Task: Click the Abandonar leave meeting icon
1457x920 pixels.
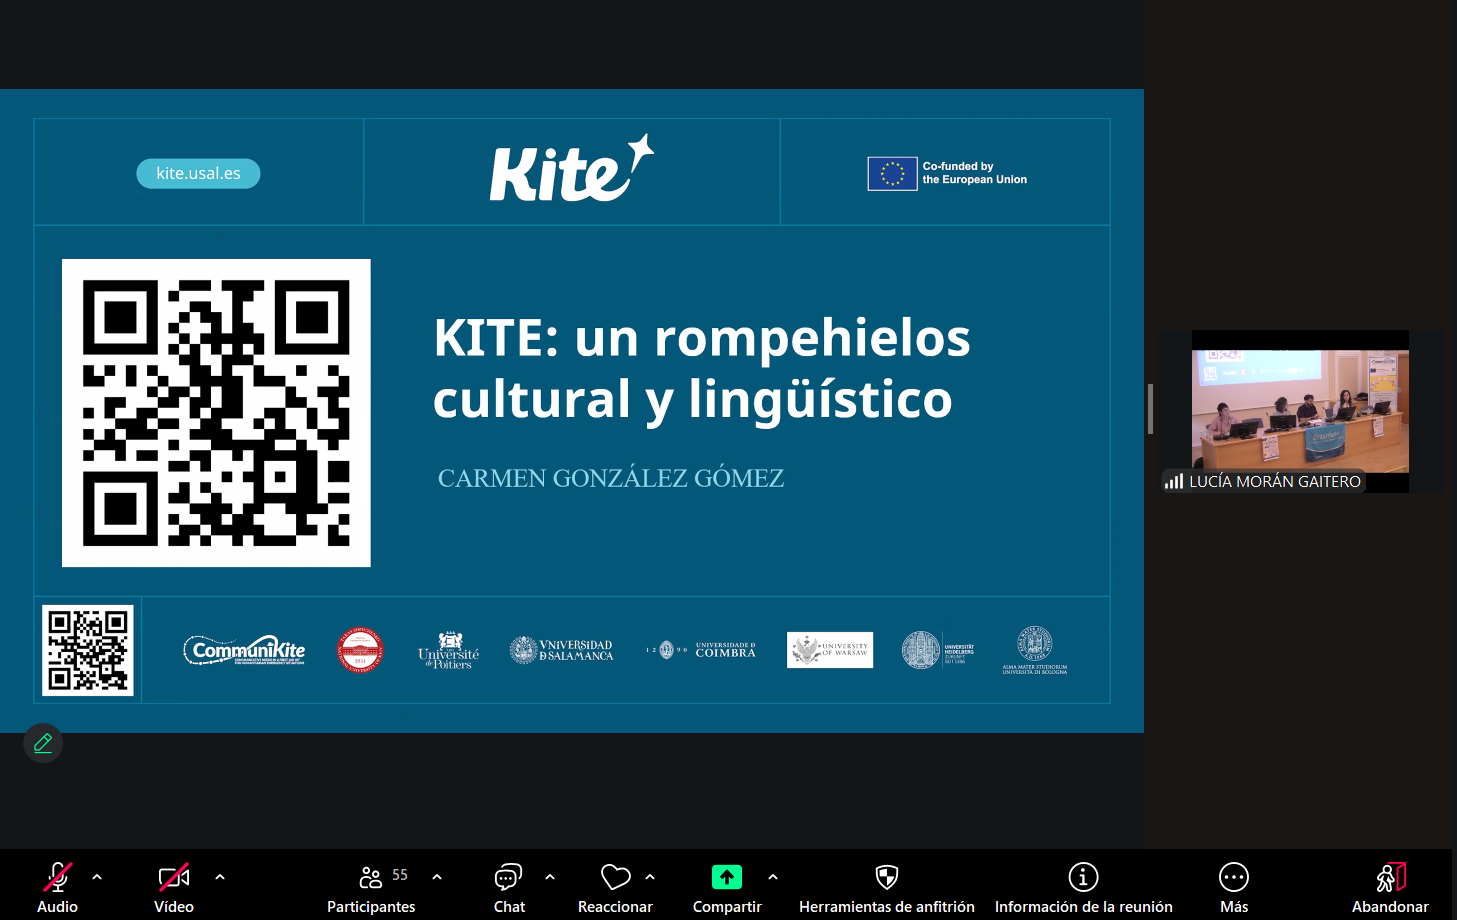Action: 1390,877
